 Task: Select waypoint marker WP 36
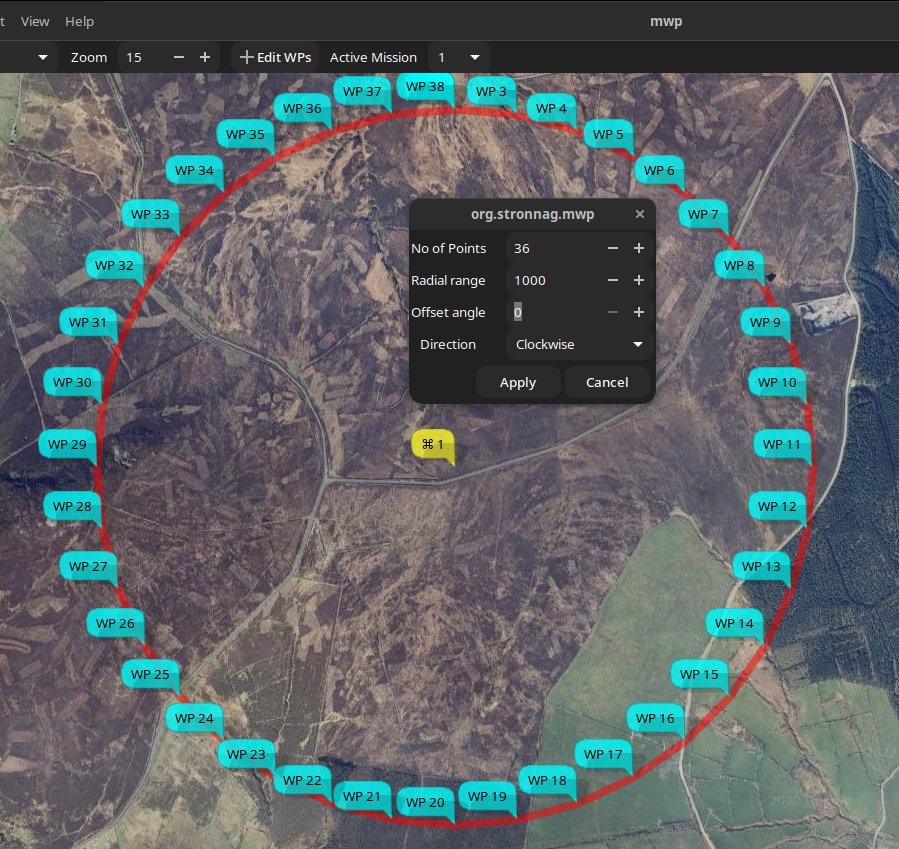pyautogui.click(x=303, y=108)
